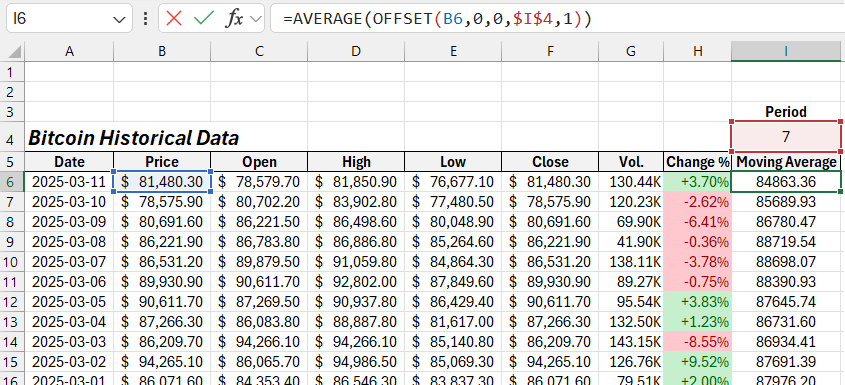Select open value 86,221.50
The width and height of the screenshot is (845, 385).
(259, 222)
